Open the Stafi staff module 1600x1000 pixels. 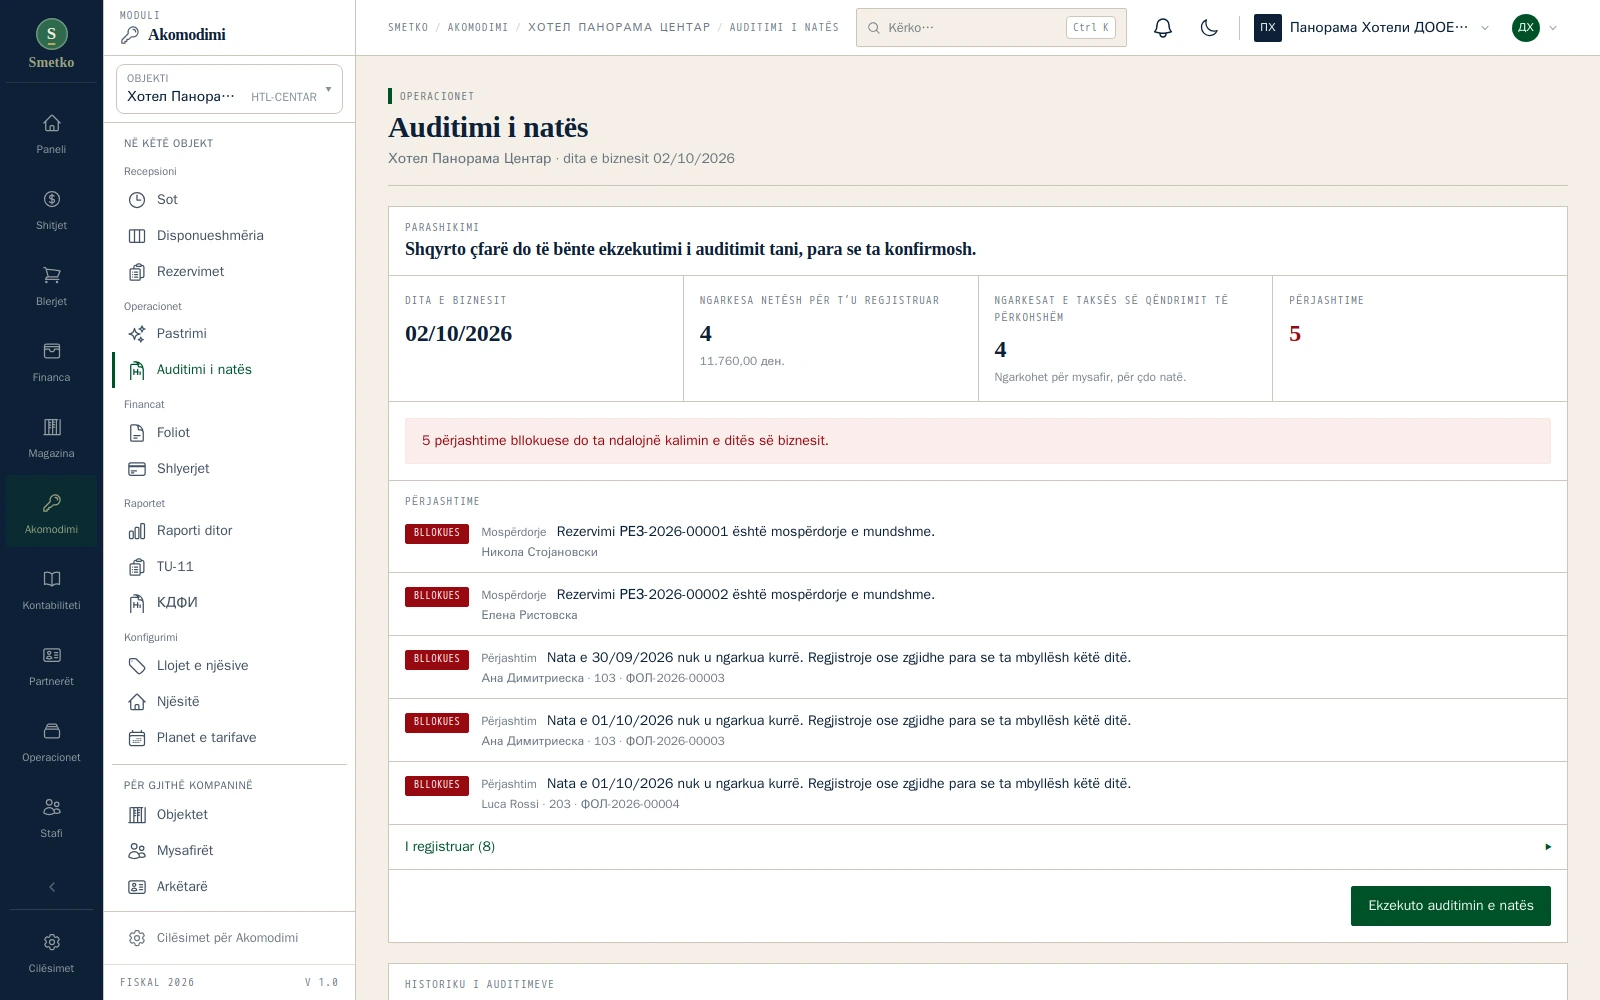tap(51, 819)
